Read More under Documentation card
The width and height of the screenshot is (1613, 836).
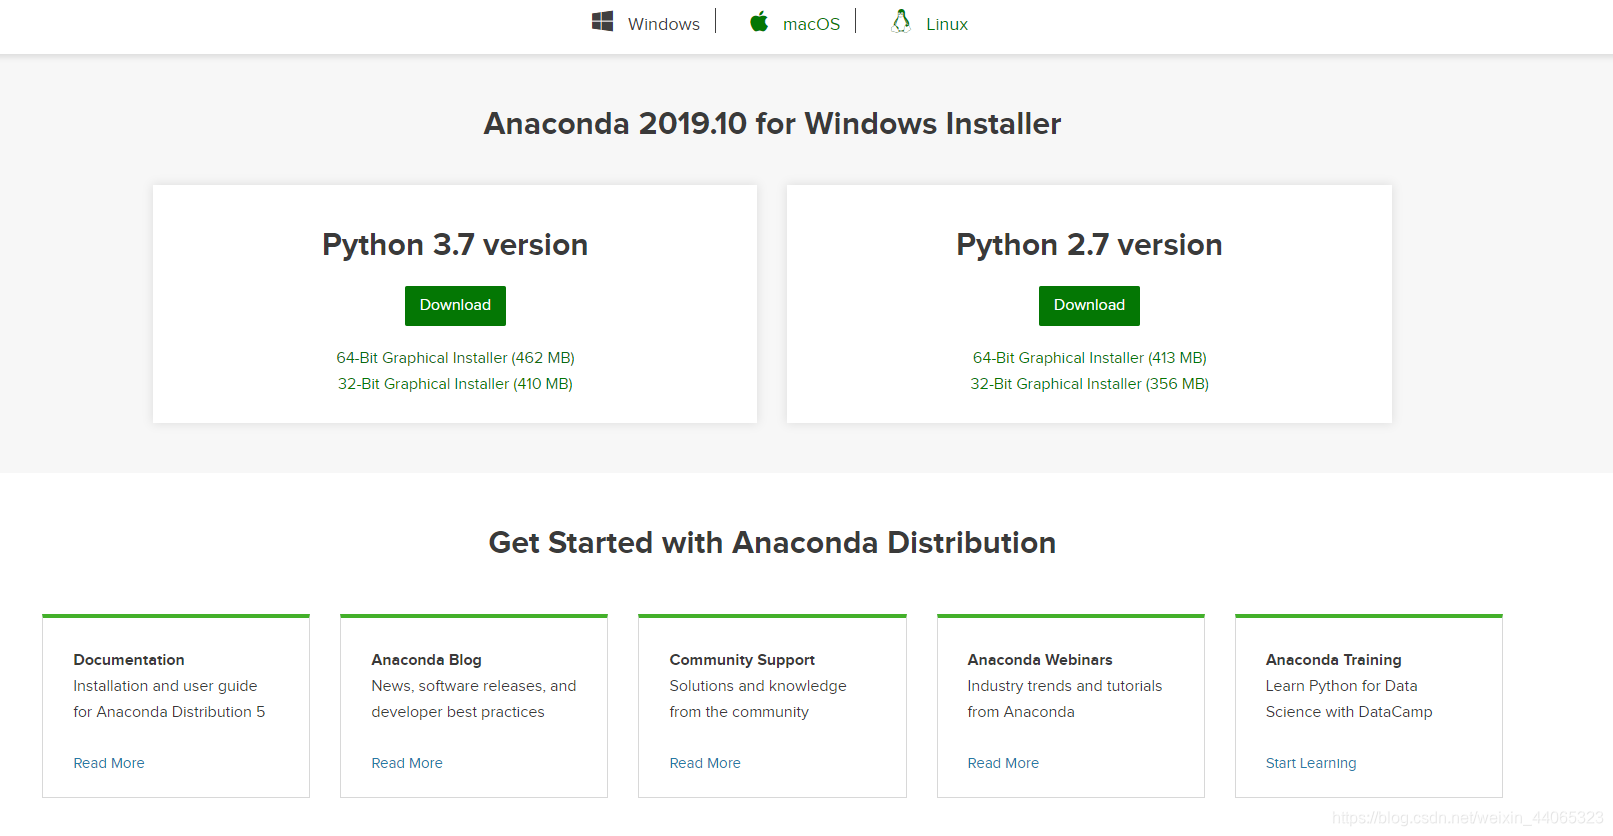[109, 763]
